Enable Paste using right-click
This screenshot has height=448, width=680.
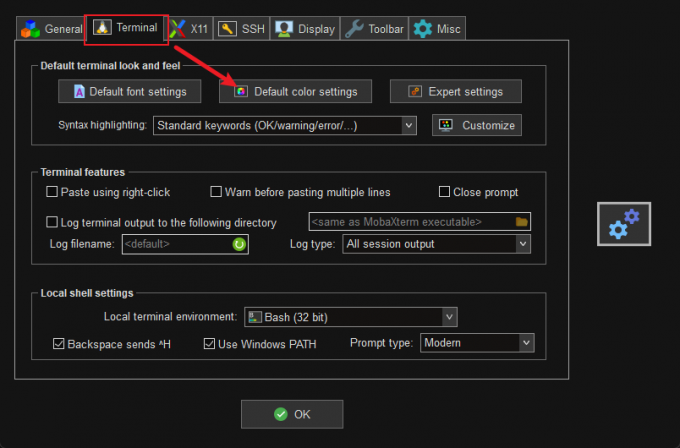(x=52, y=192)
